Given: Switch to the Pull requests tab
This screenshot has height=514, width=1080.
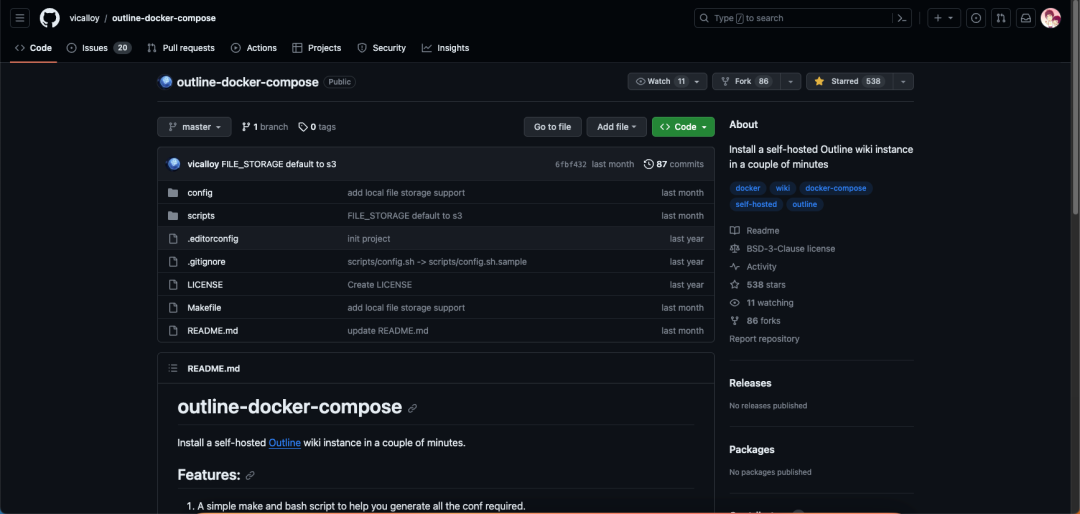Looking at the screenshot, I should tap(180, 48).
